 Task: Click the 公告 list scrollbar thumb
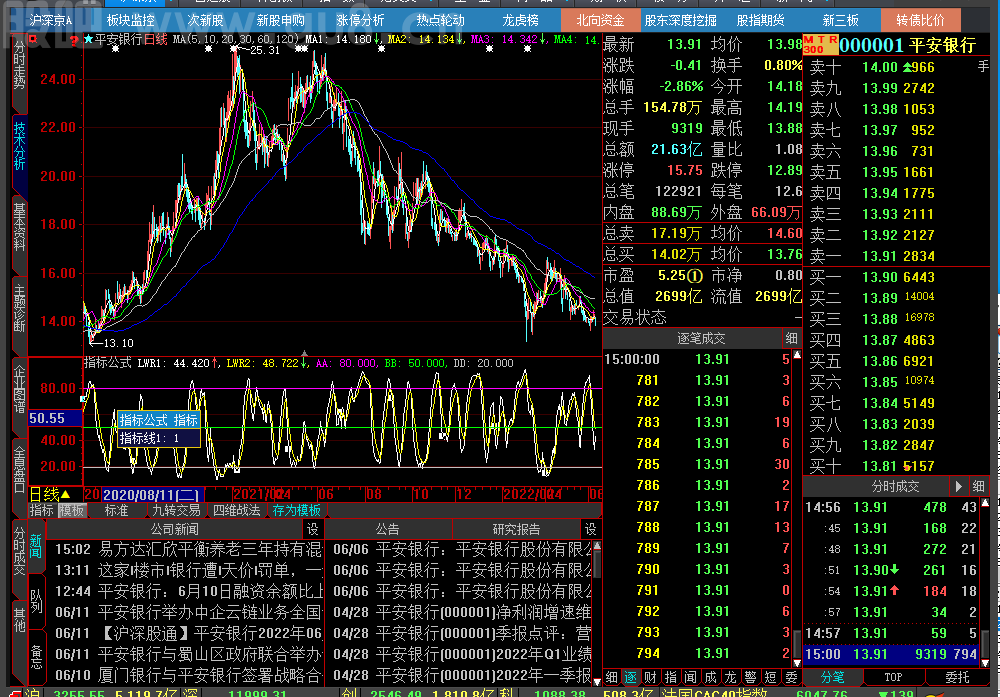pyautogui.click(x=597, y=564)
